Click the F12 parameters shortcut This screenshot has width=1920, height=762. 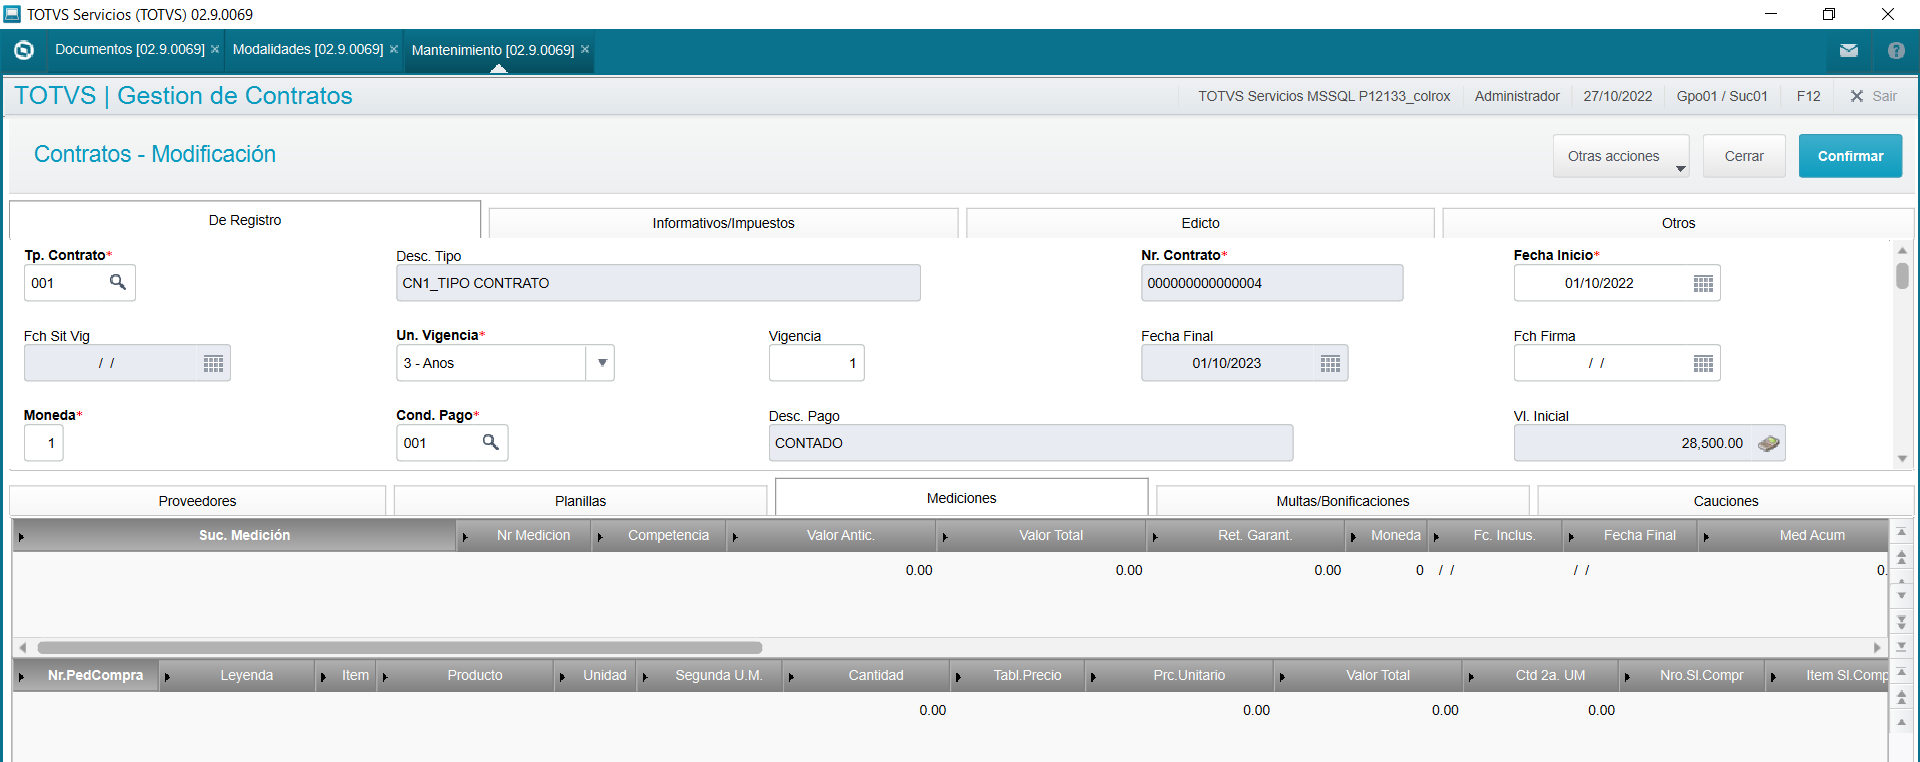[x=1808, y=96]
